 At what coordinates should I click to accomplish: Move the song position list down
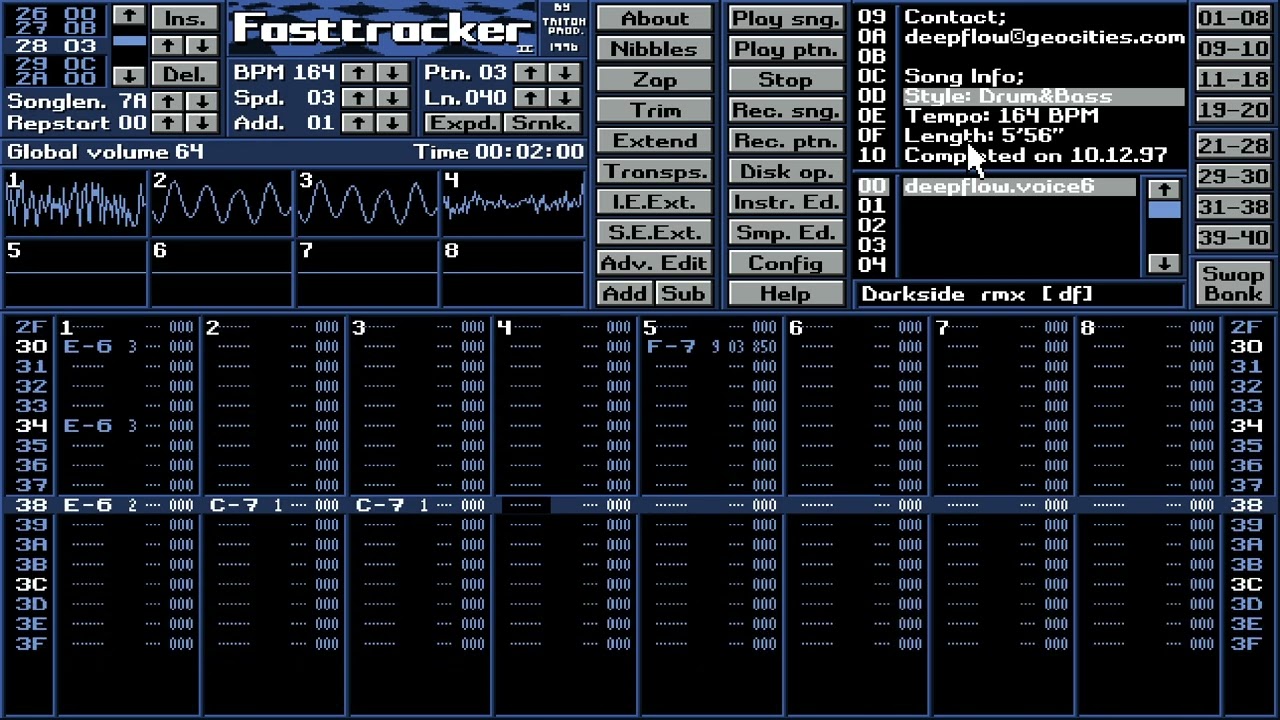(129, 76)
